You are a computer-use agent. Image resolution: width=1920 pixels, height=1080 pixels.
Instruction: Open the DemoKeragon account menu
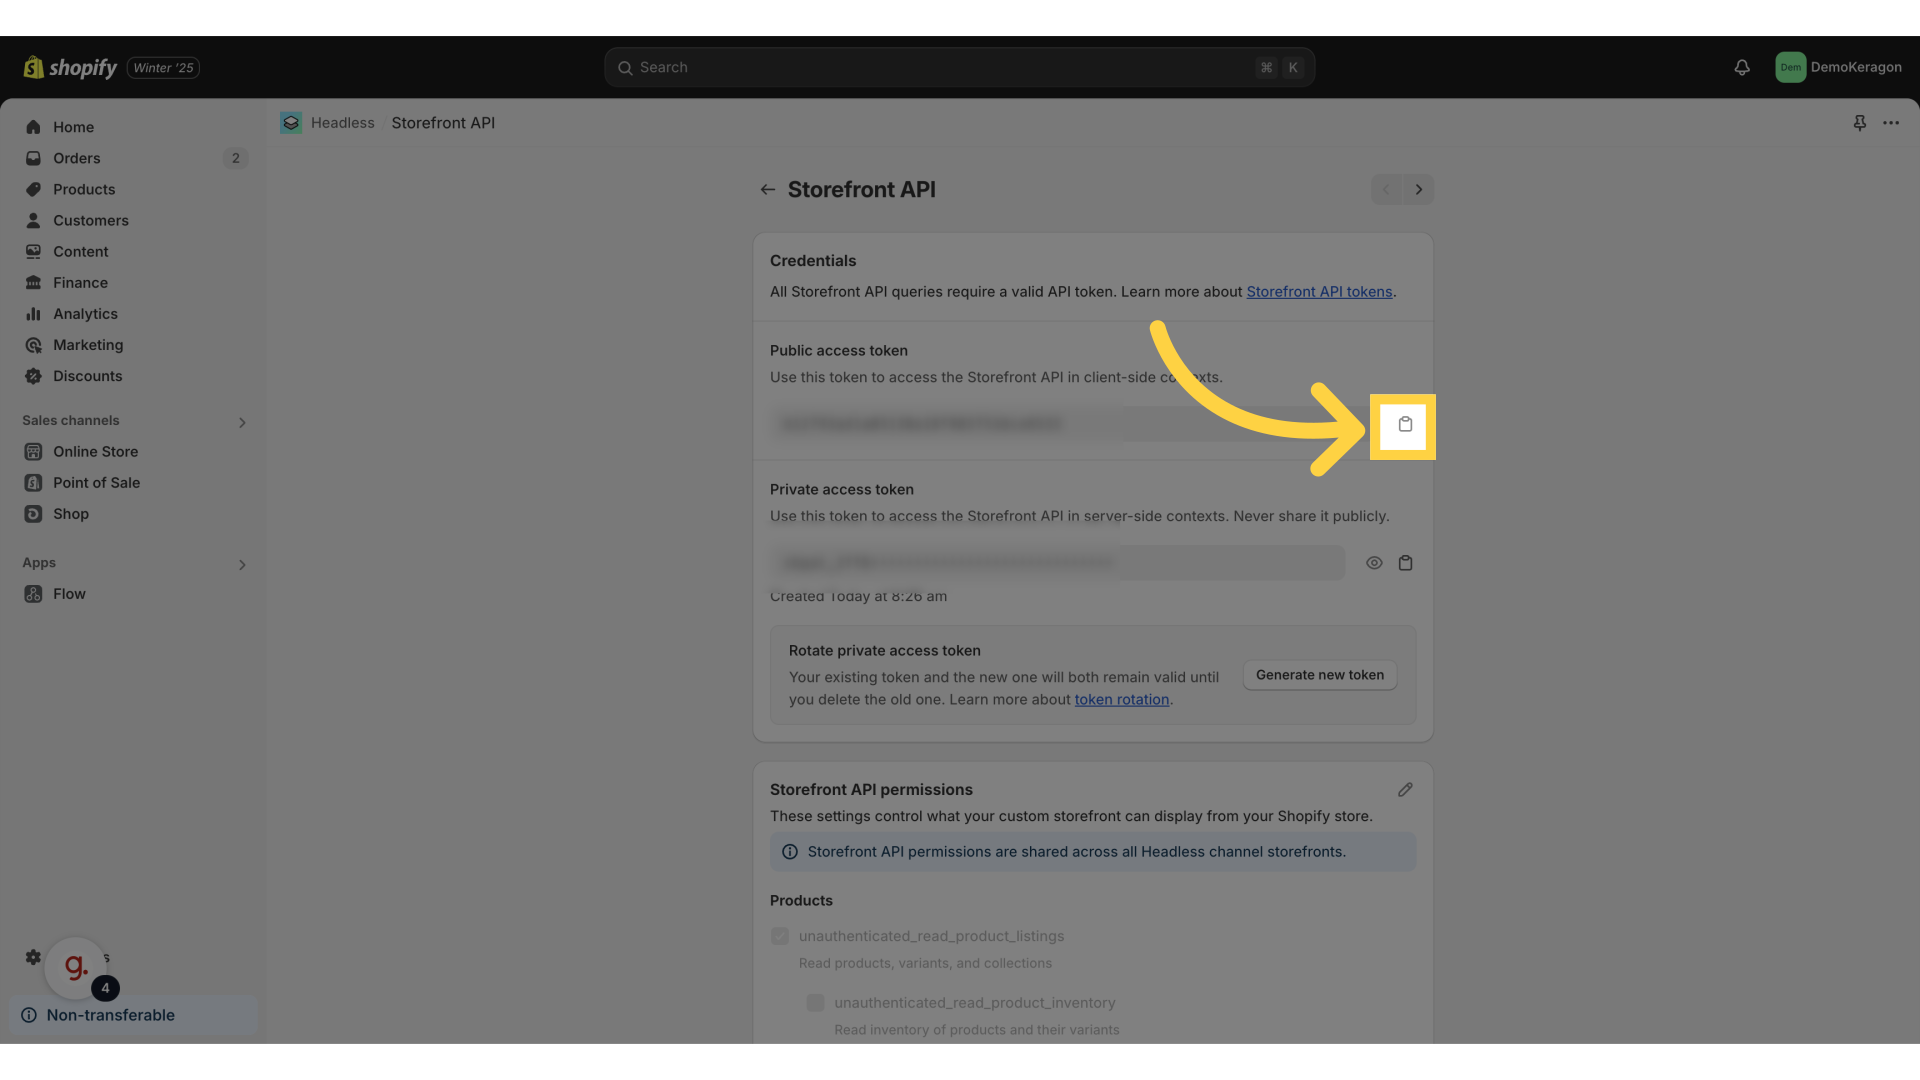[x=1838, y=67]
